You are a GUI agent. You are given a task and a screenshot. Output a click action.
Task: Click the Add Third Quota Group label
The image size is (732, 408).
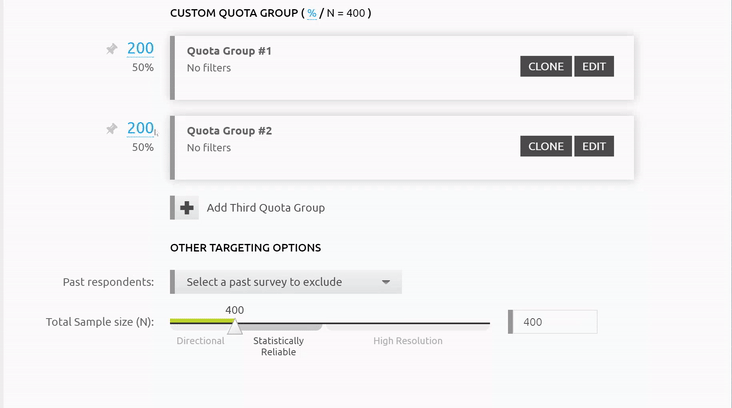click(x=265, y=208)
